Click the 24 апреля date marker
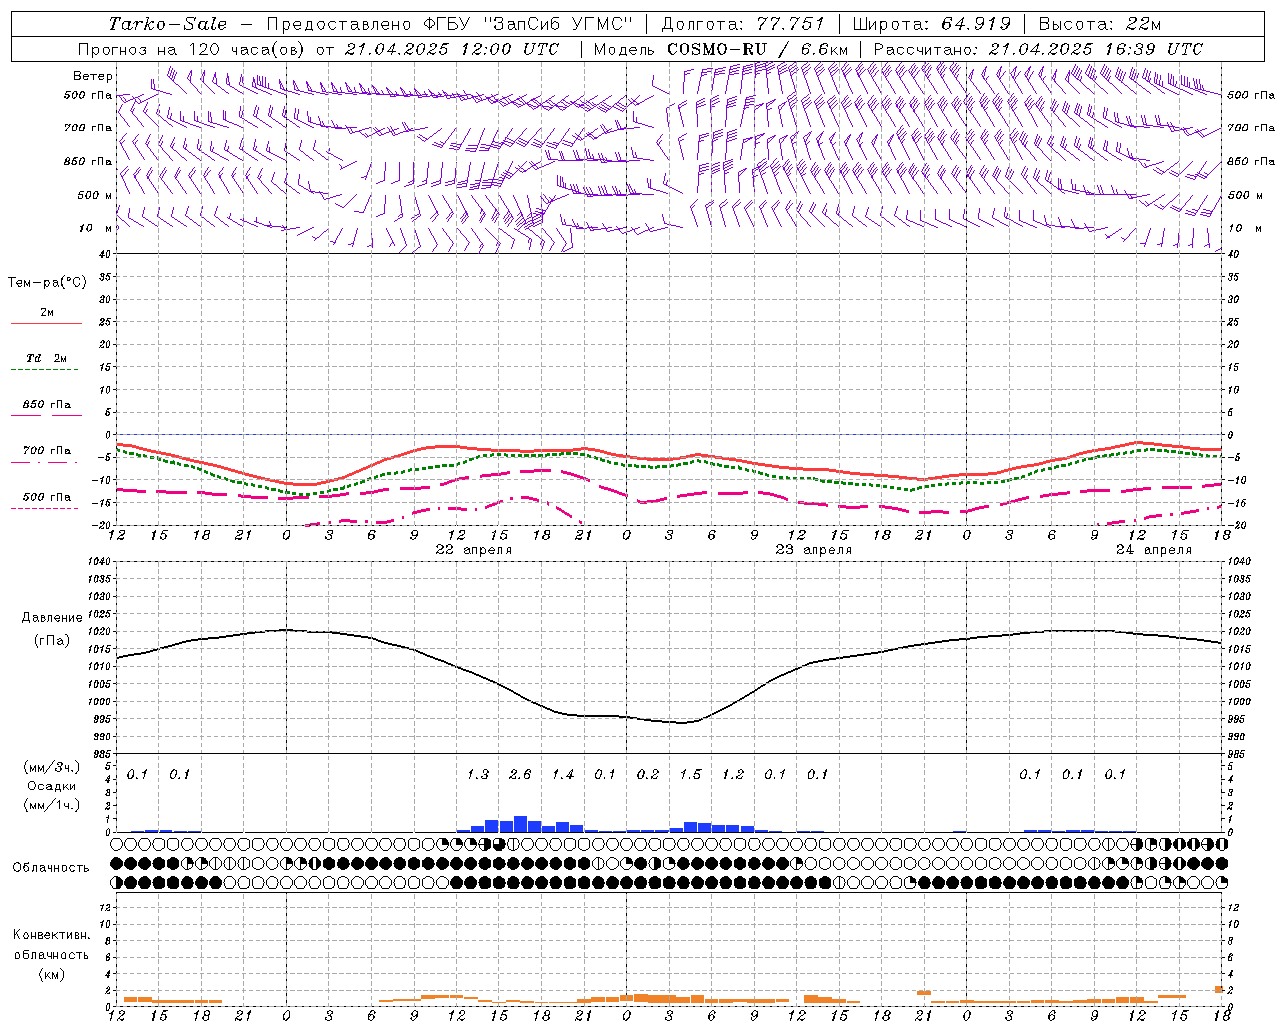The height and width of the screenshot is (1024, 1280). pyautogui.click(x=1154, y=550)
